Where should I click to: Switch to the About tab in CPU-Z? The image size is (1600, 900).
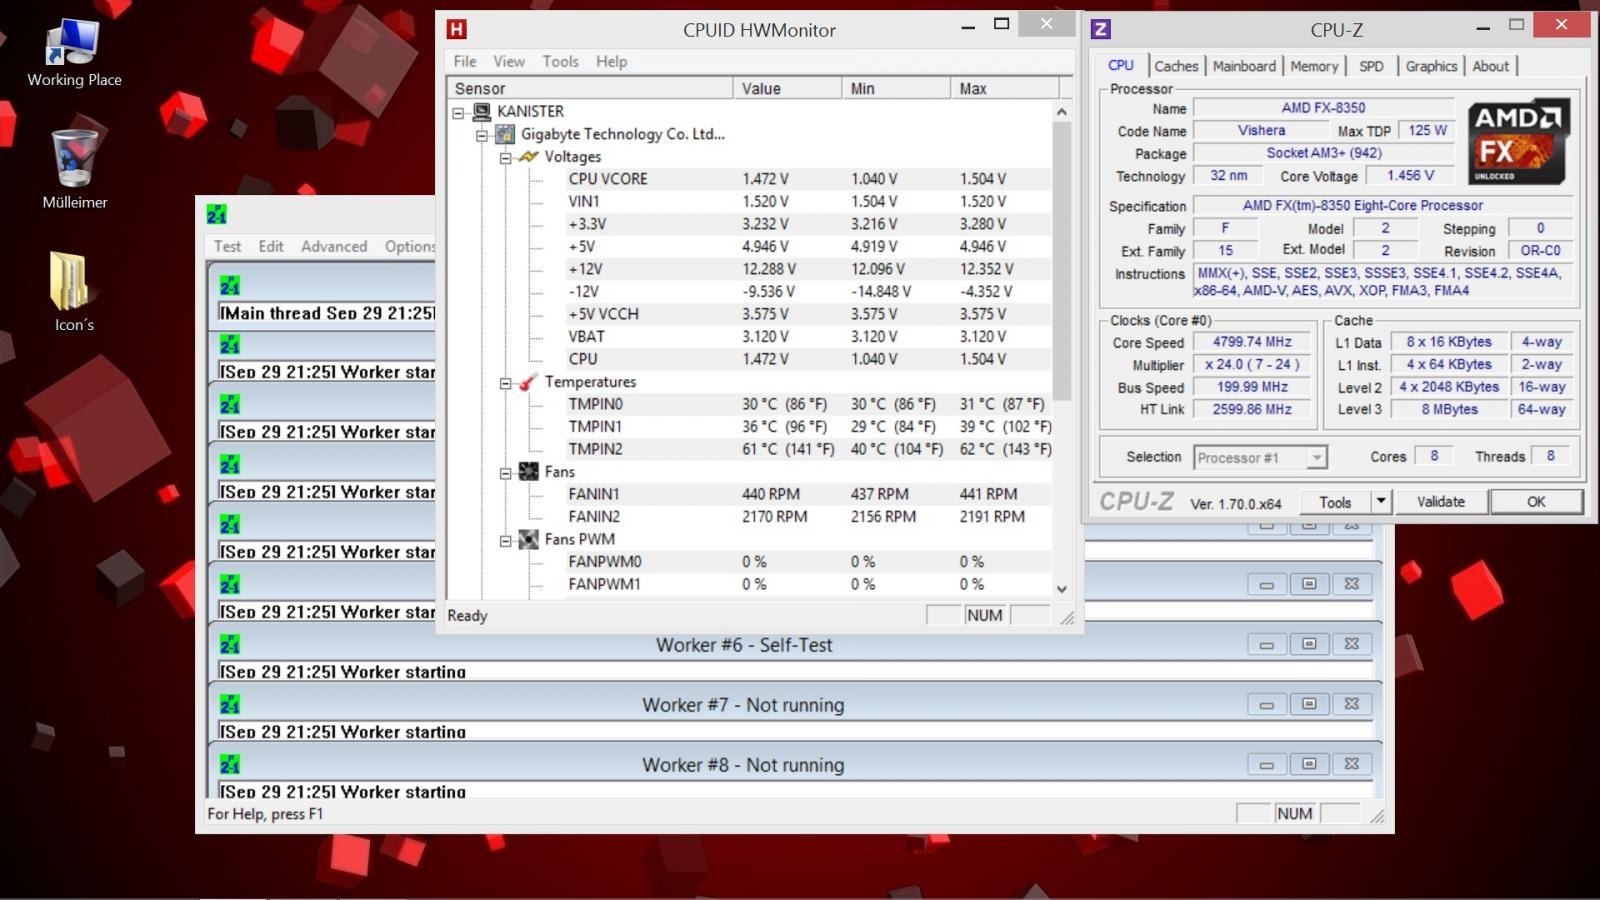pyautogui.click(x=1490, y=66)
